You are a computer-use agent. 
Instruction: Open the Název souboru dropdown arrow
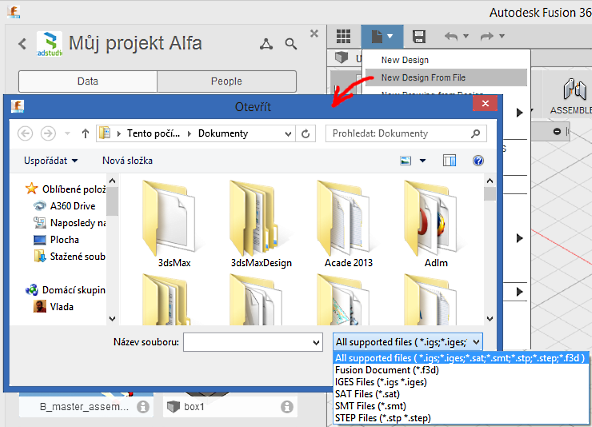point(316,342)
